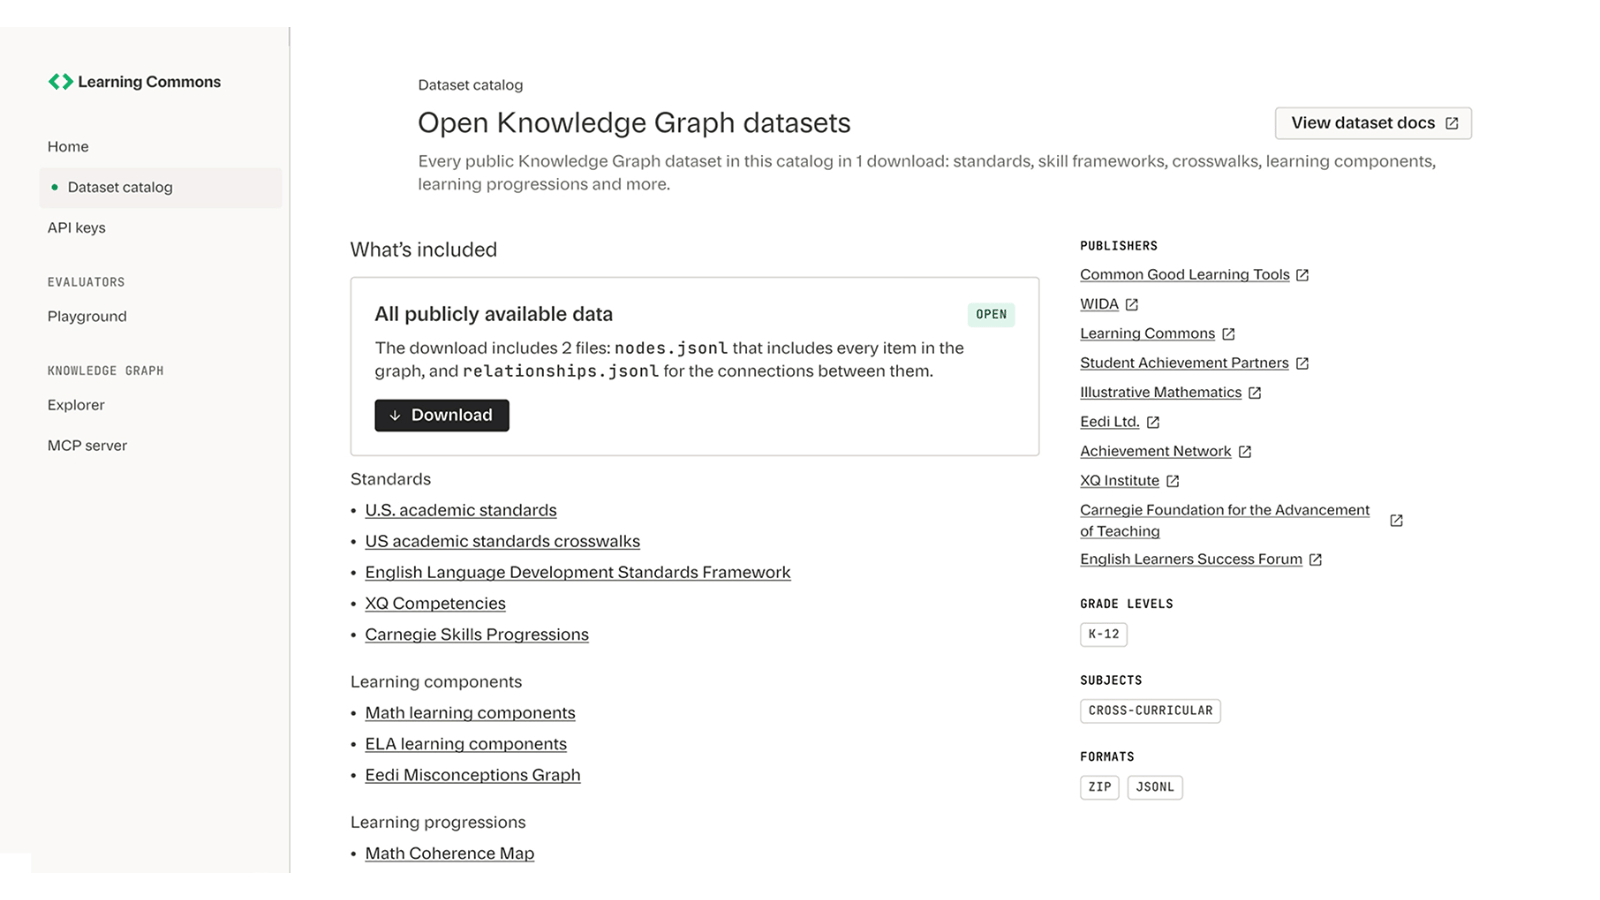Click the 'GRADE LEVELS' section label
The width and height of the screenshot is (1600, 900).
point(1127,604)
